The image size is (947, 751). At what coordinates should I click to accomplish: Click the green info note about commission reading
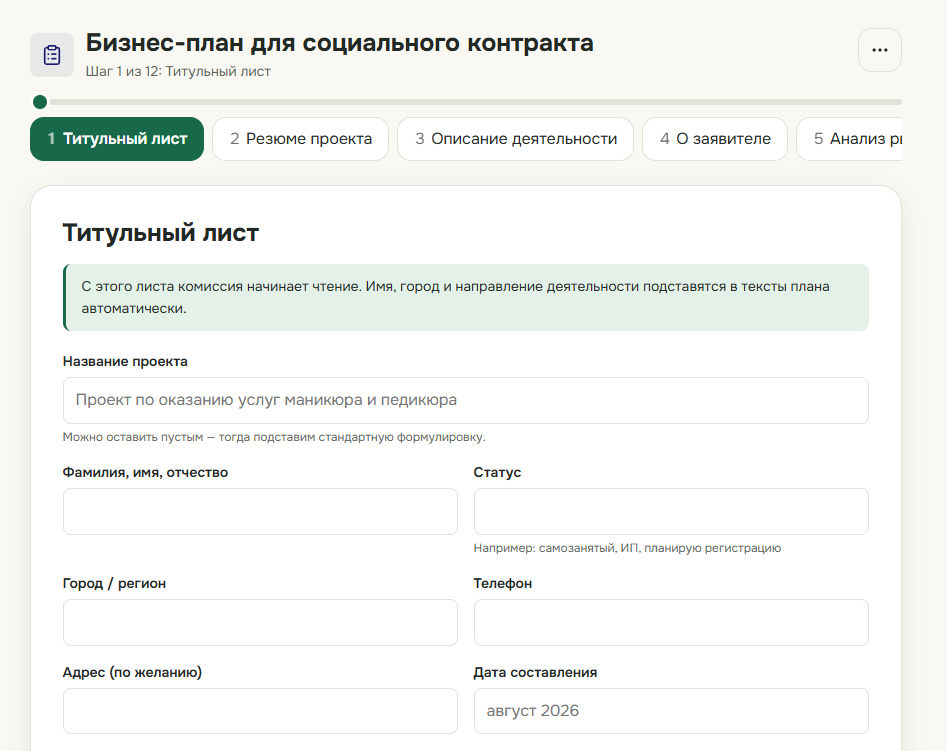(x=466, y=297)
